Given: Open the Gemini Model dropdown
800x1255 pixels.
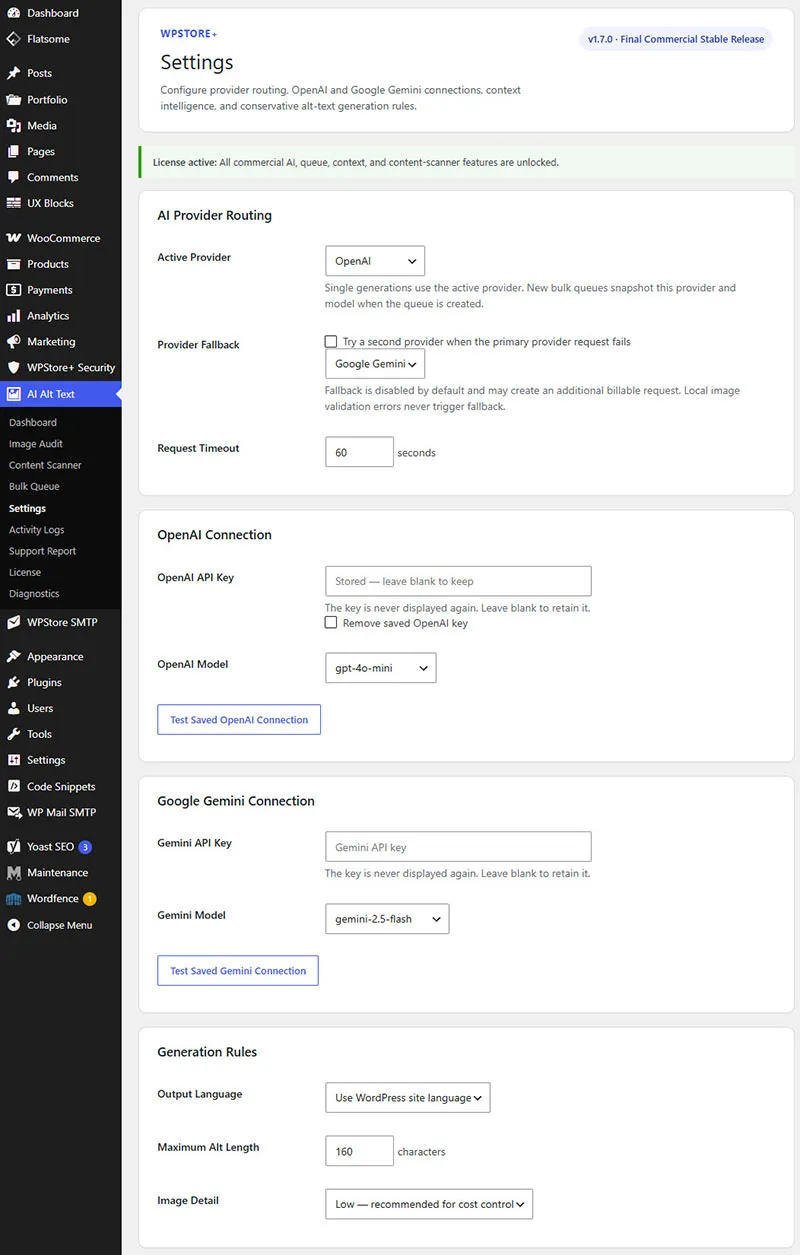Looking at the screenshot, I should pos(387,919).
